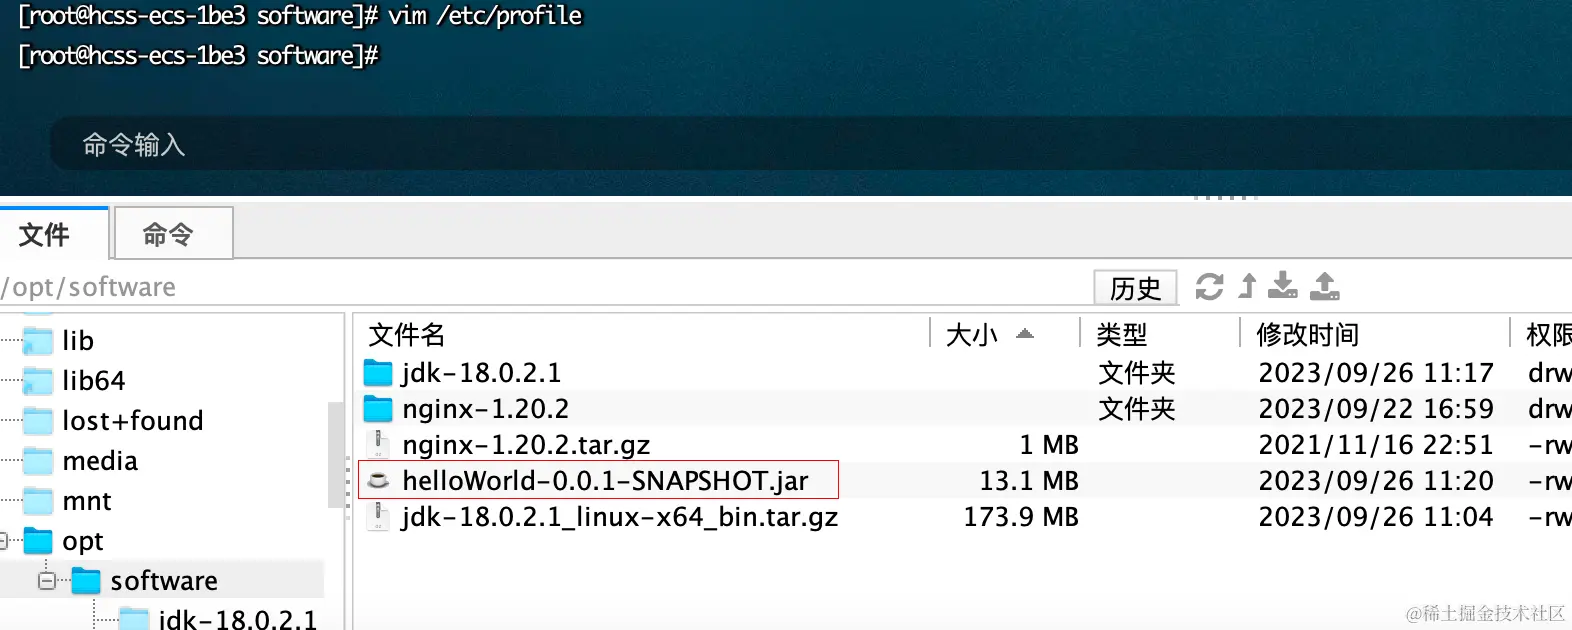Click the opt folder icon in the tree
1572x630 pixels.
click(38, 541)
